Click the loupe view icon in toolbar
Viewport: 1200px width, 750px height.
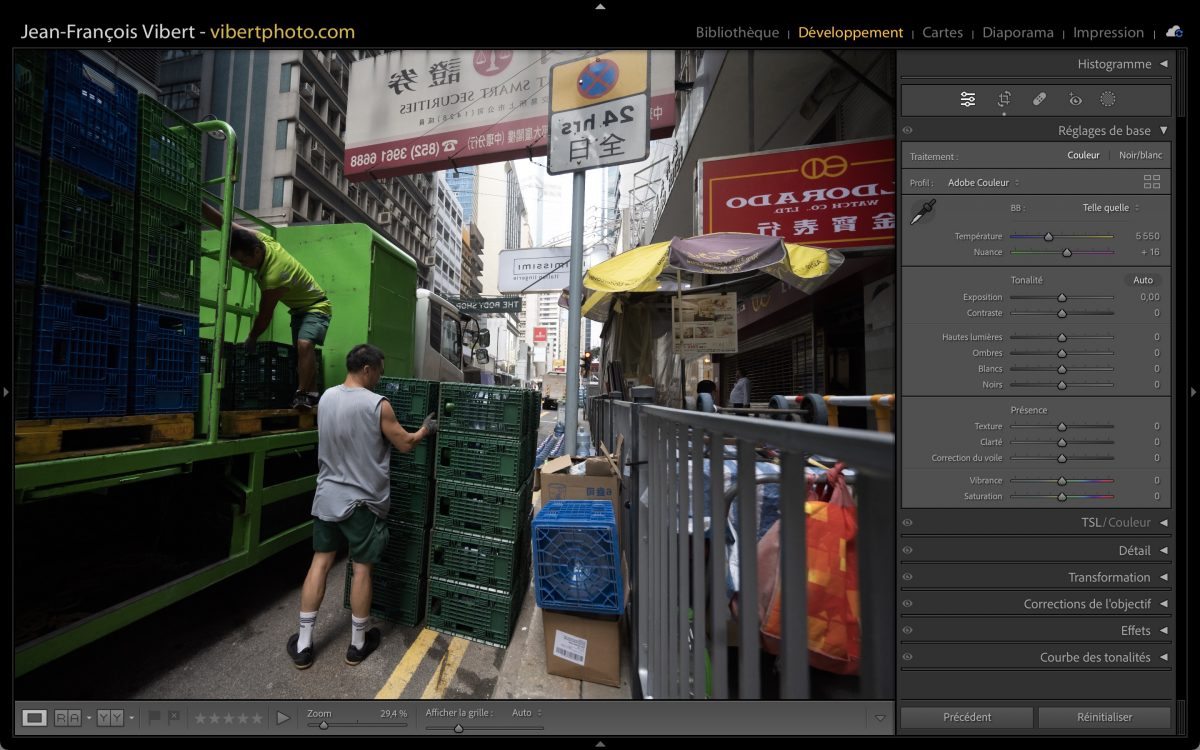coord(35,717)
